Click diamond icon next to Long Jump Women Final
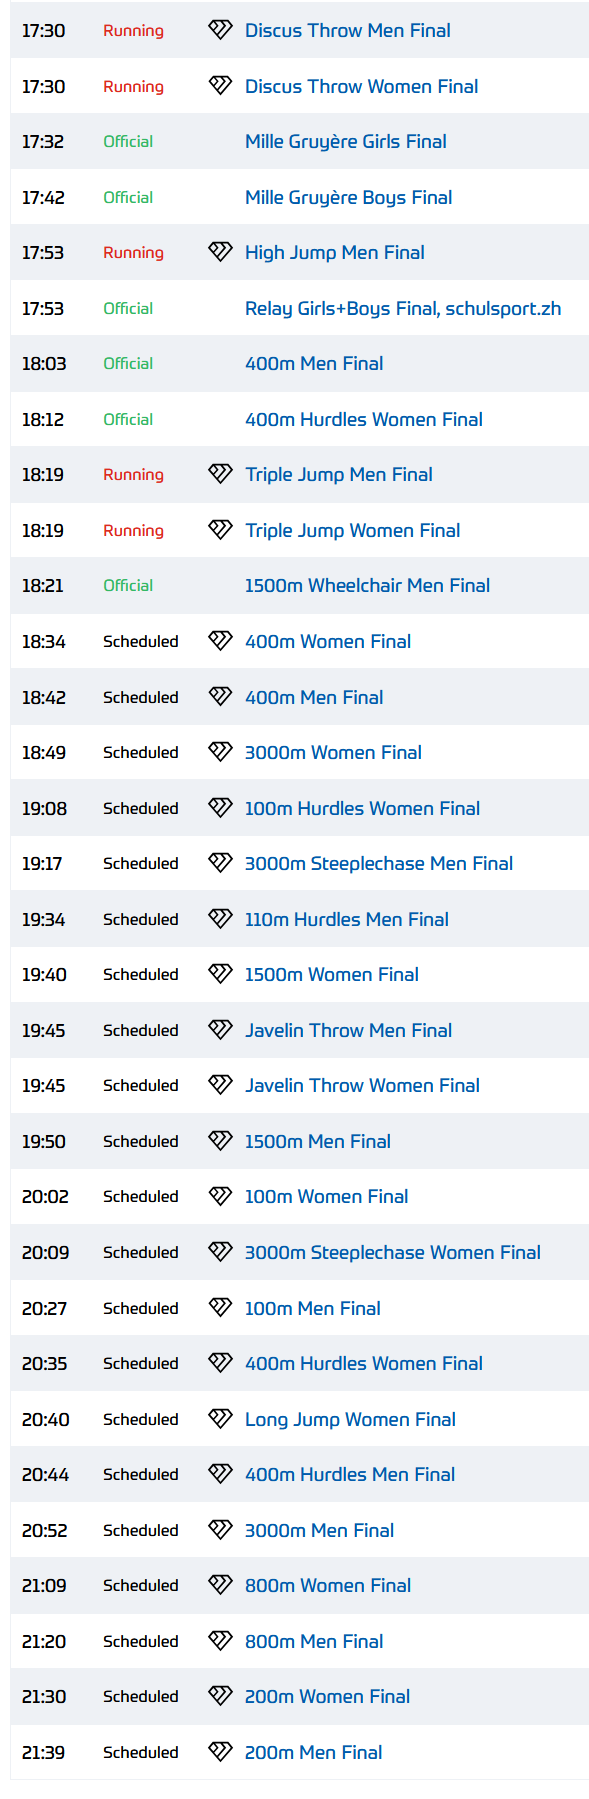 (x=220, y=1418)
